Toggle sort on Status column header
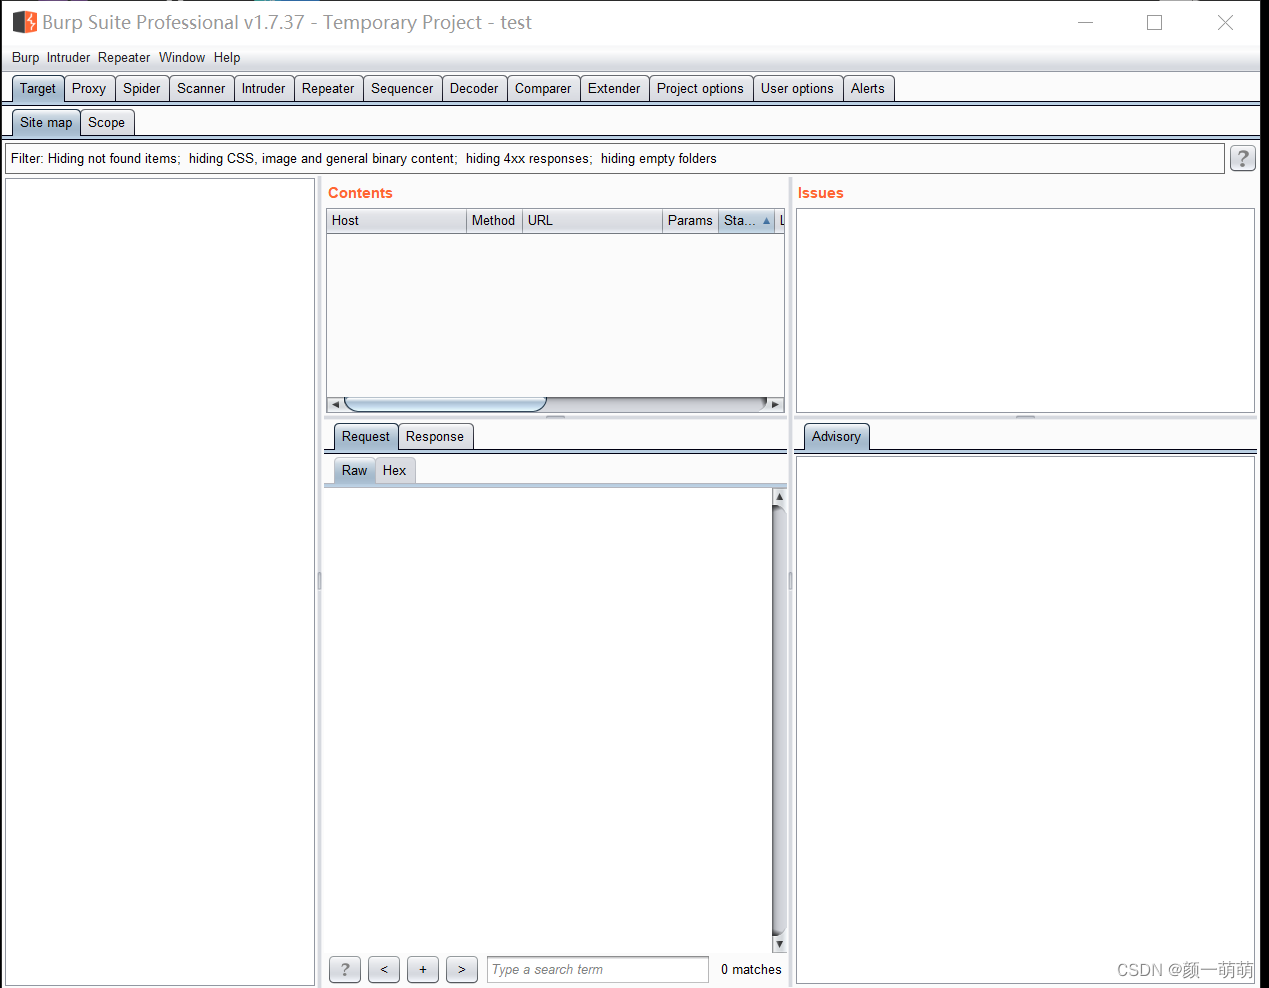 pos(747,220)
